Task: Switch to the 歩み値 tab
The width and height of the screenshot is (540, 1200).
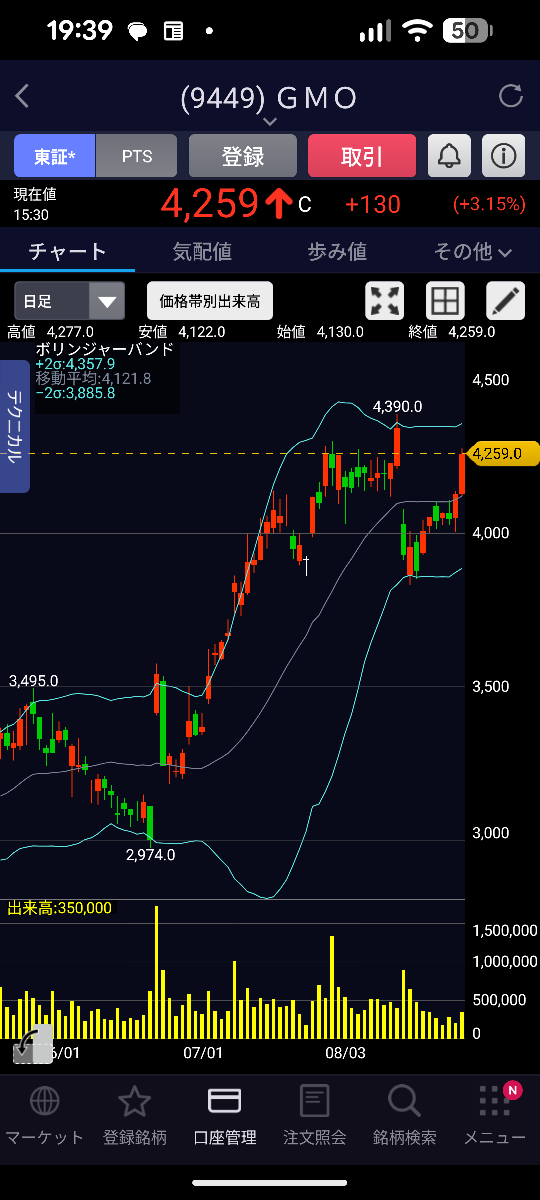Action: pos(337,252)
